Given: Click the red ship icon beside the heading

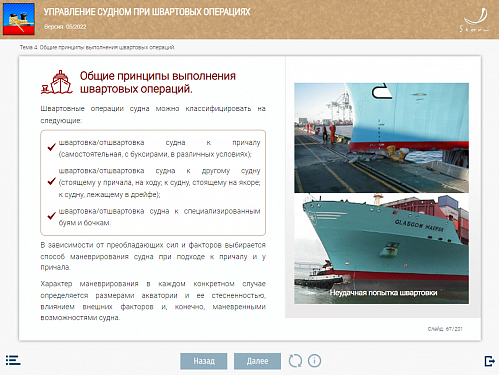Looking at the screenshot, I should click(57, 82).
